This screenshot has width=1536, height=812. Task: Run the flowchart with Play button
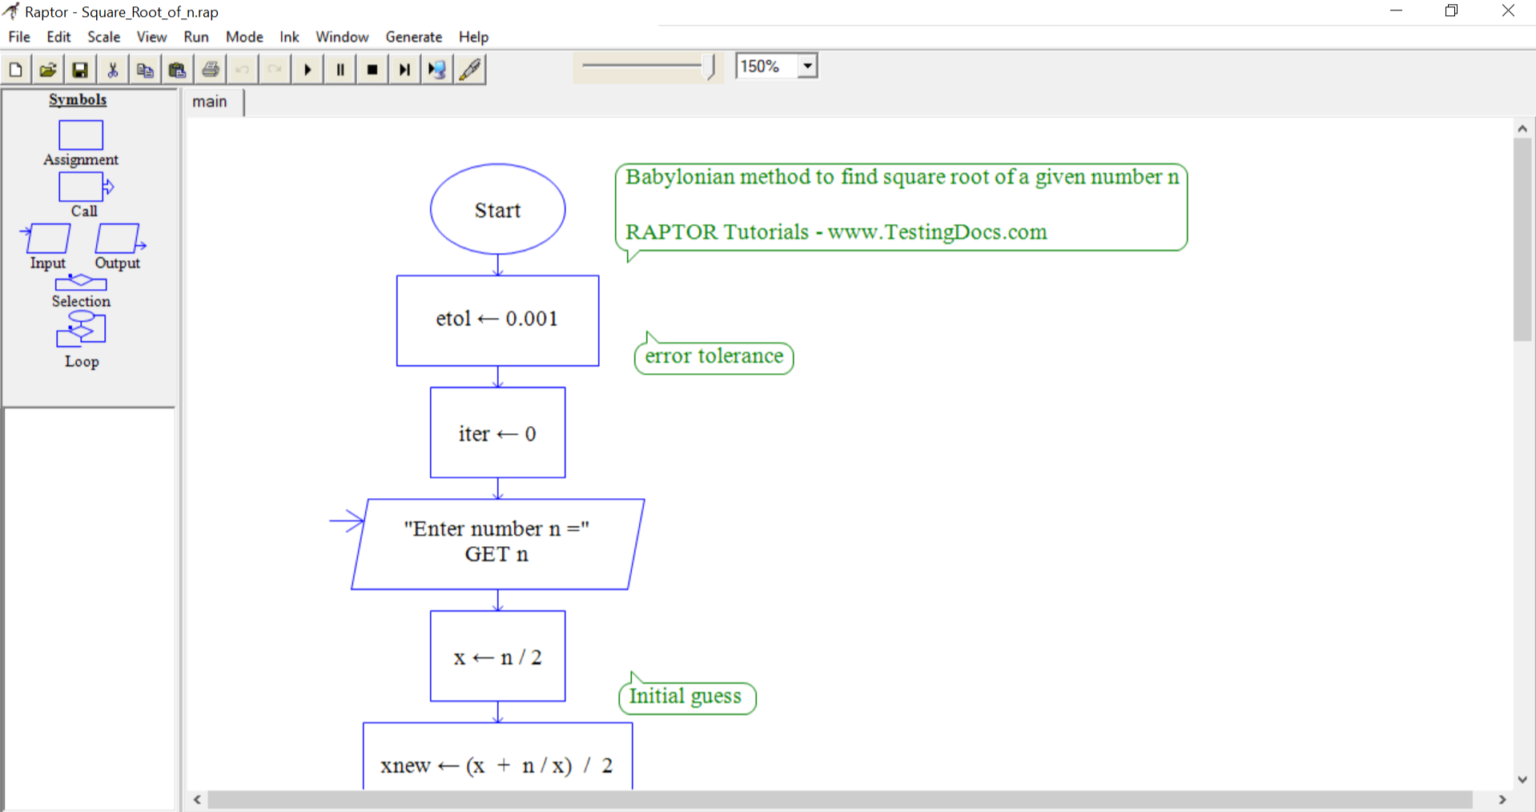307,68
